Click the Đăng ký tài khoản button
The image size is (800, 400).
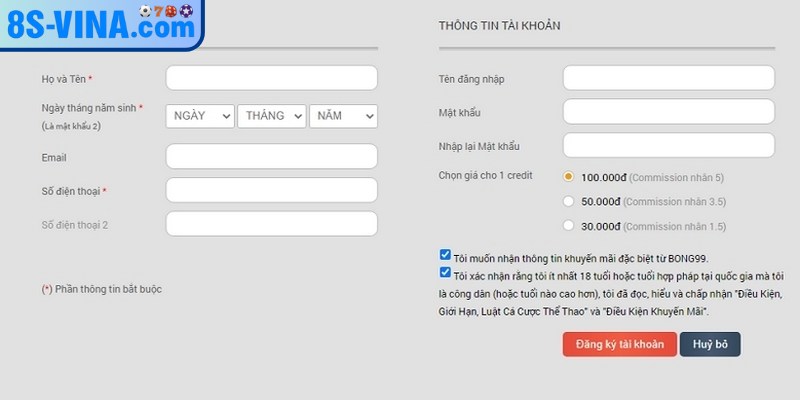619,345
